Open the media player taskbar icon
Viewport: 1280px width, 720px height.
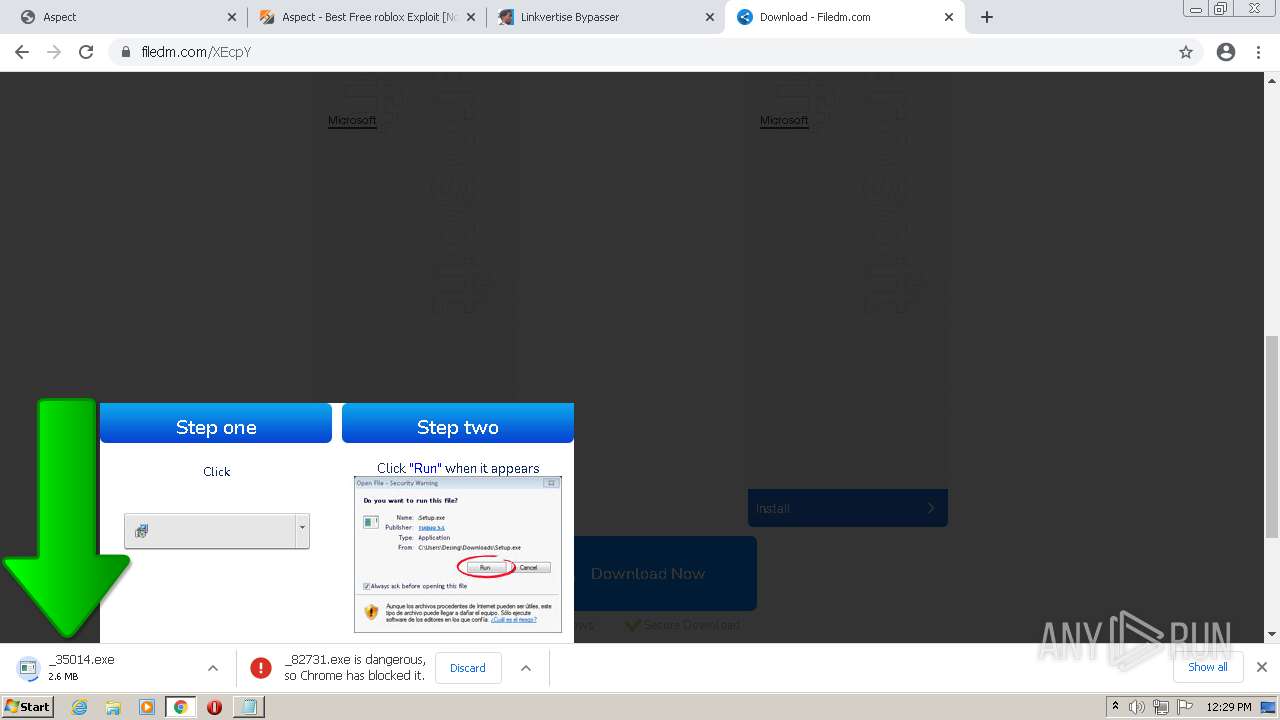(x=147, y=707)
